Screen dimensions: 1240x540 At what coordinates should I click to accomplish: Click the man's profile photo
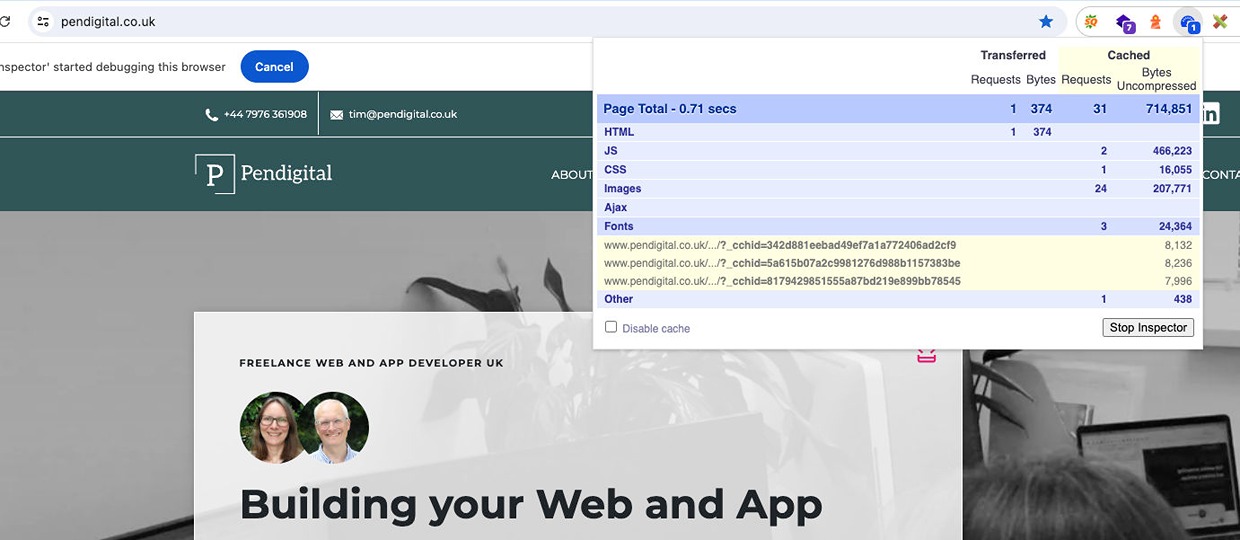pos(336,427)
